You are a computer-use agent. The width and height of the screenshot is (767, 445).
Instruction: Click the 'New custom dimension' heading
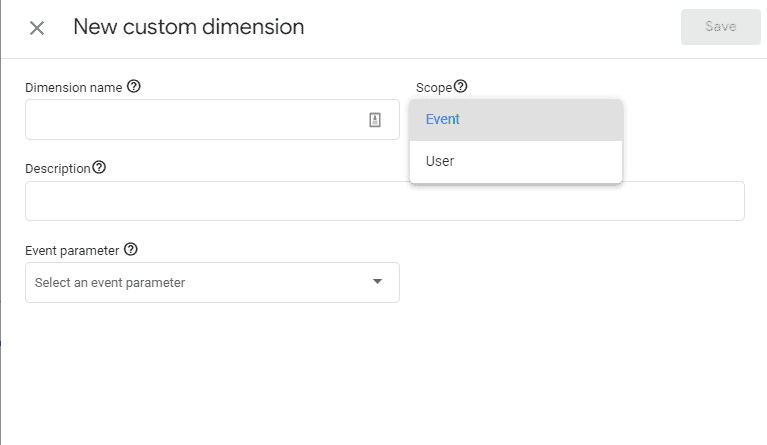[x=189, y=27]
